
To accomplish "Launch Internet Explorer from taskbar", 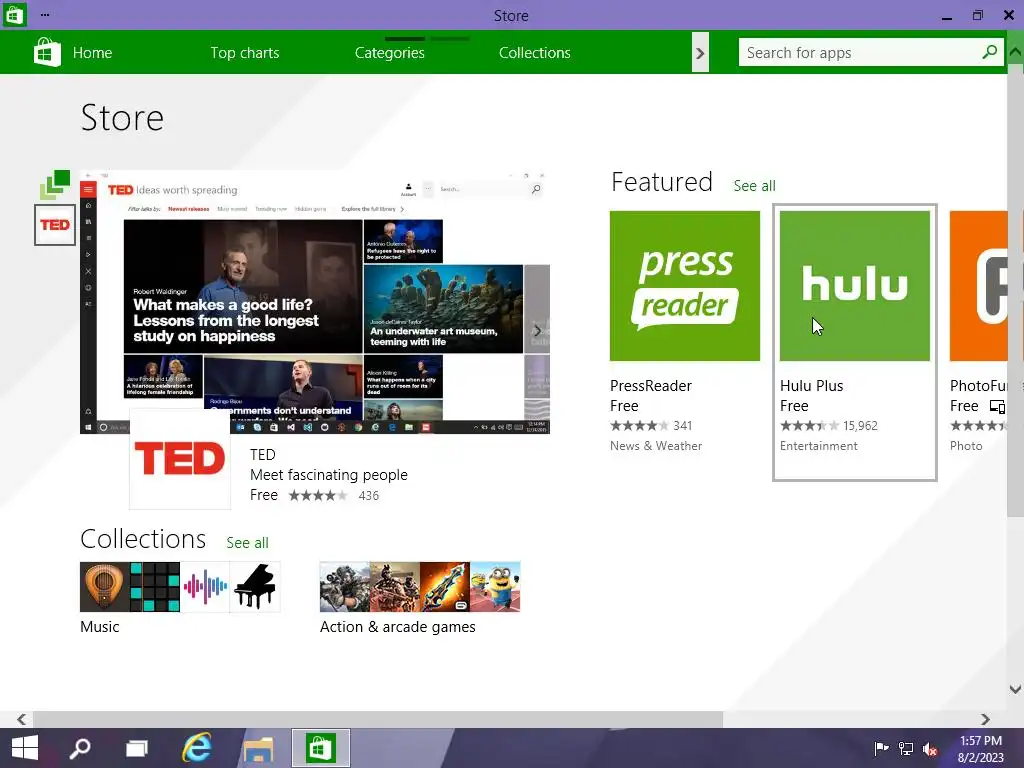I will pos(197,748).
